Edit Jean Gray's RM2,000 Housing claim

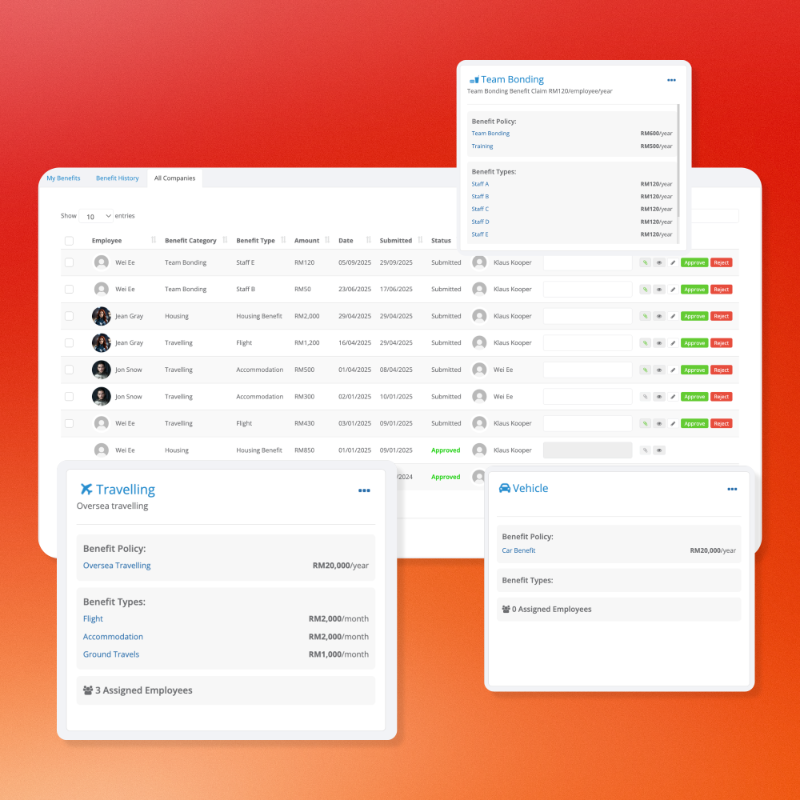[673, 316]
